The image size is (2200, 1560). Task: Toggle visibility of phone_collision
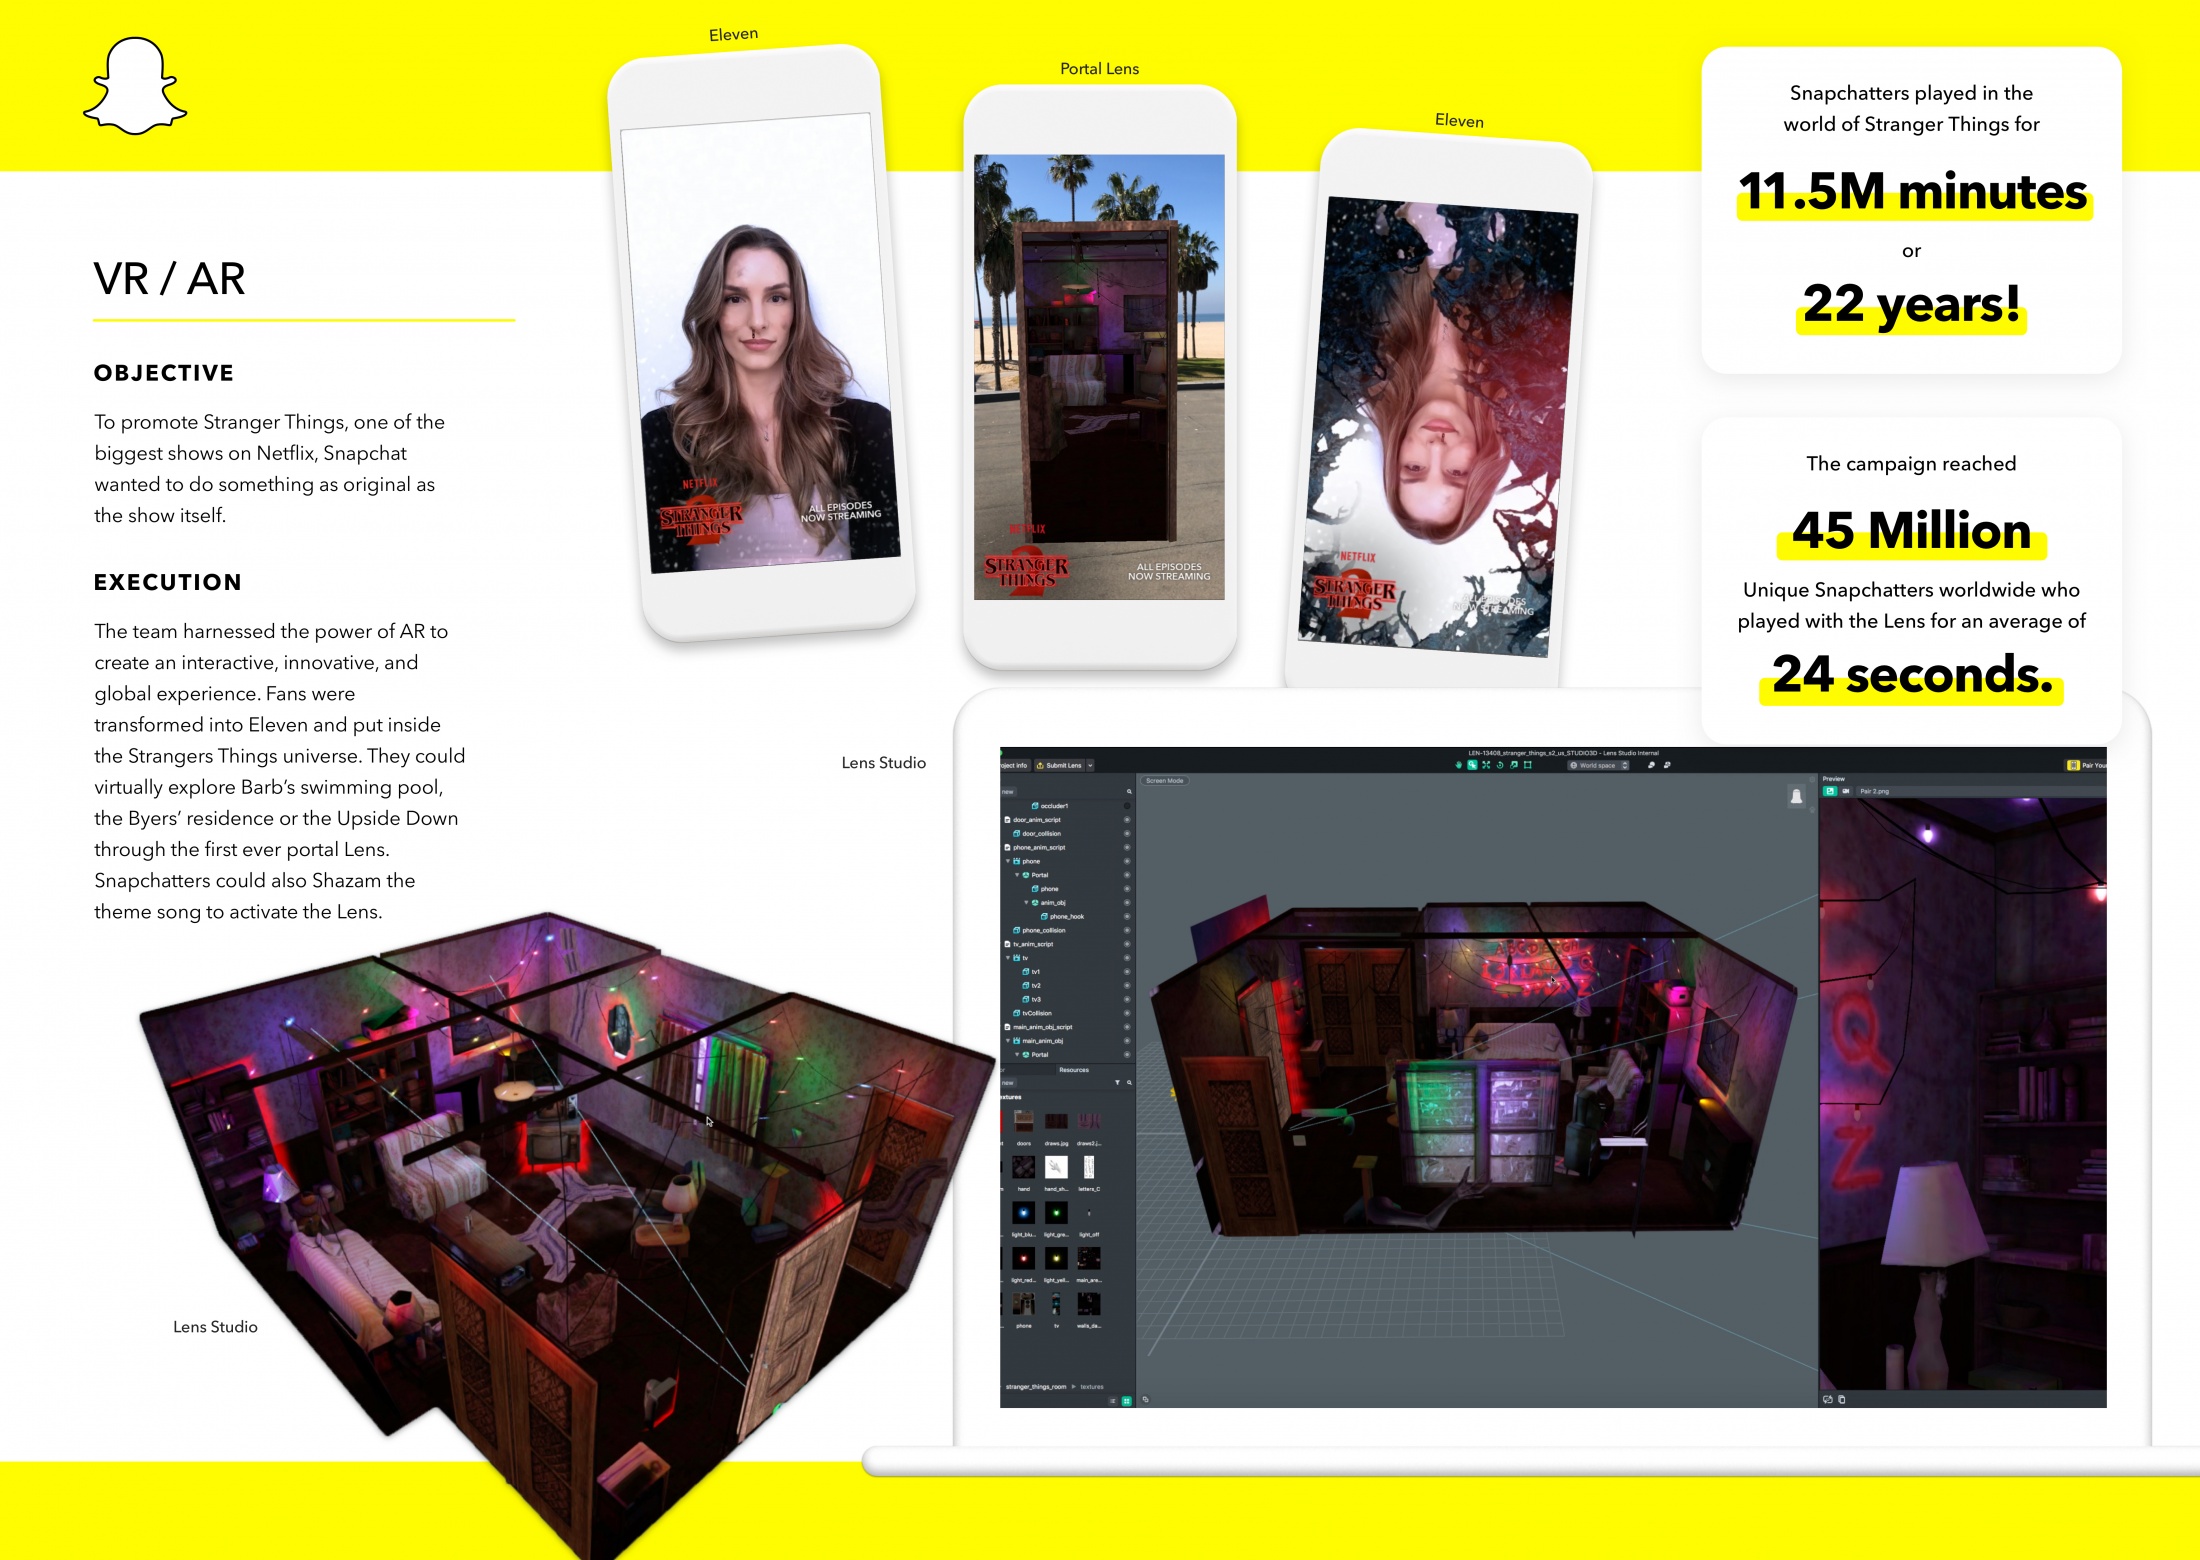coord(1127,930)
